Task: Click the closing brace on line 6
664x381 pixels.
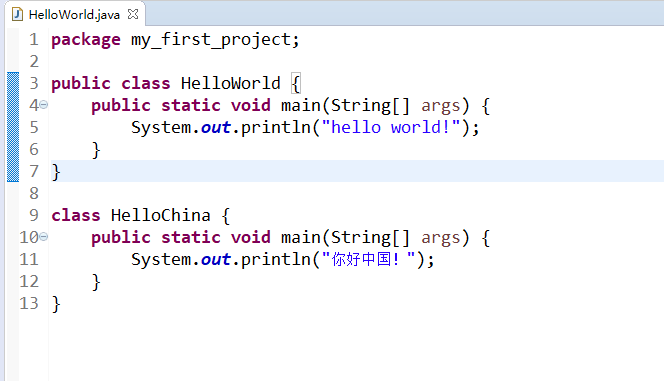Action: tap(96, 150)
